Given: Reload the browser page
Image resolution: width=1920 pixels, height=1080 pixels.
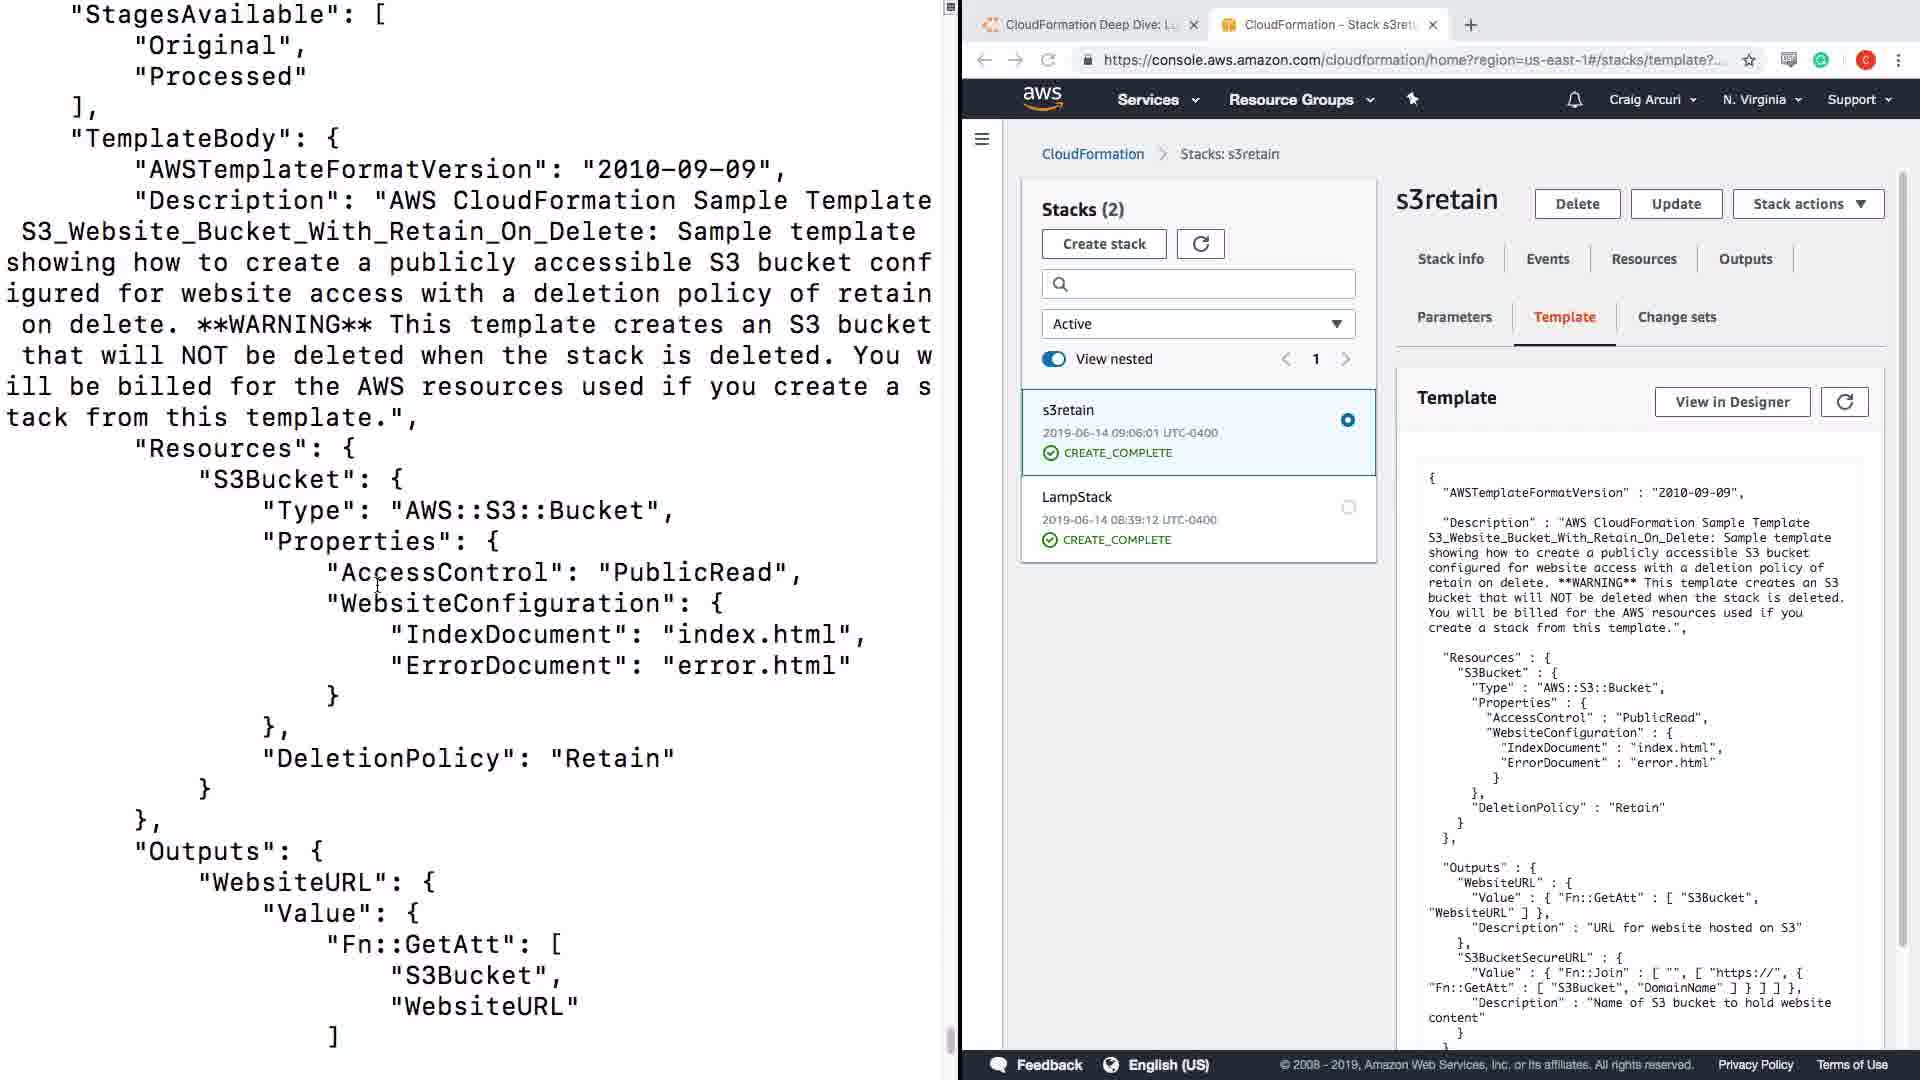Looking at the screenshot, I should point(1048,60).
